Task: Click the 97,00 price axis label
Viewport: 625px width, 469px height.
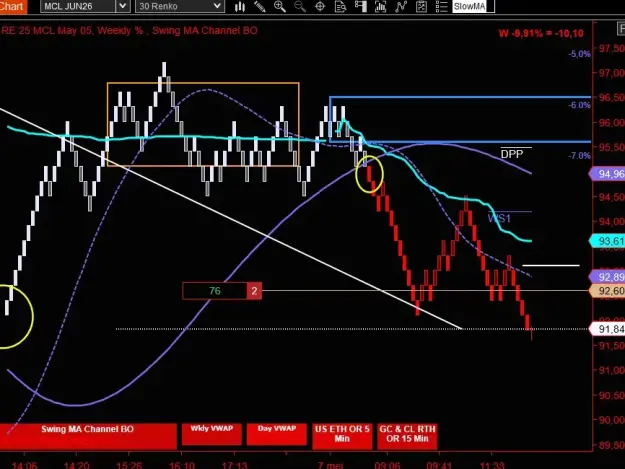Action: click(x=612, y=73)
